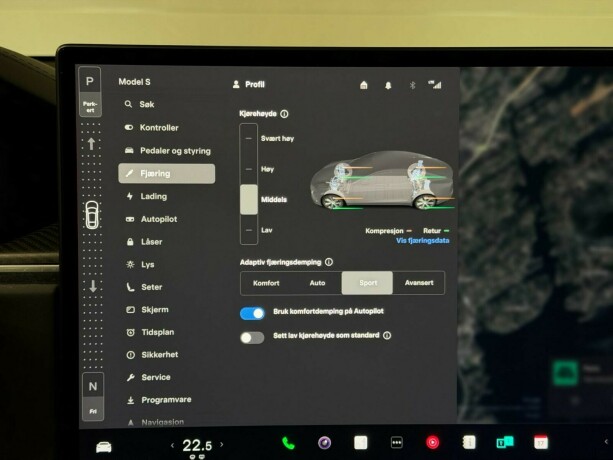Toggle Sett lav kjørehøyde som standard
The image size is (613, 460).
[x=252, y=338]
